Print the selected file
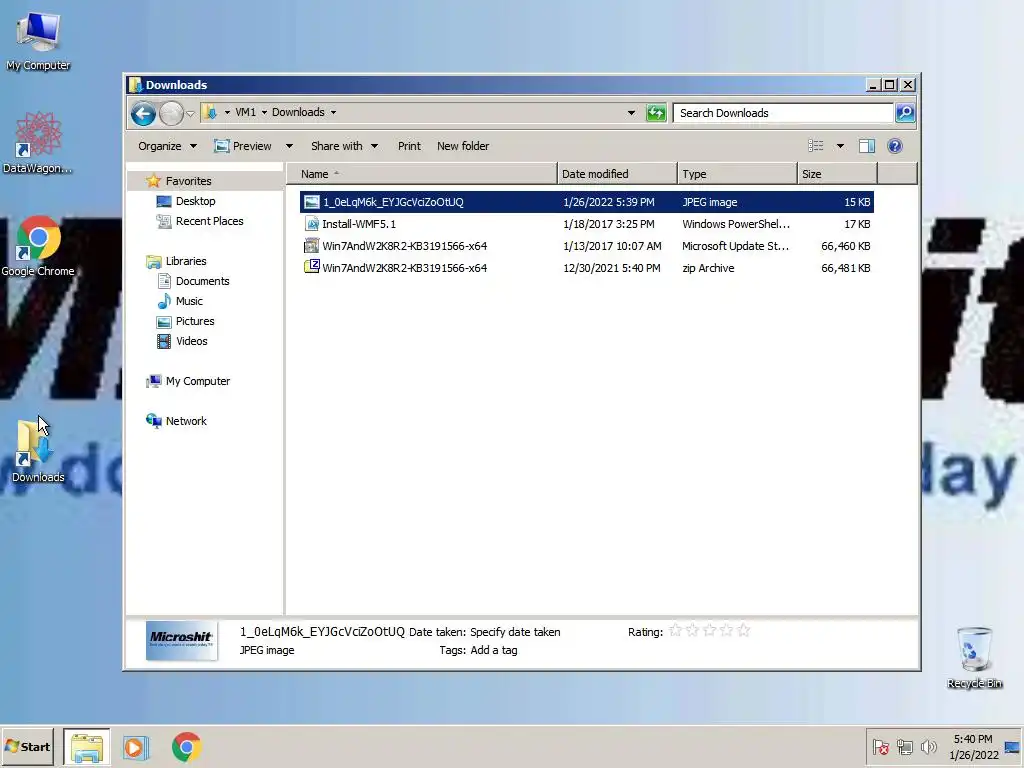 409,146
